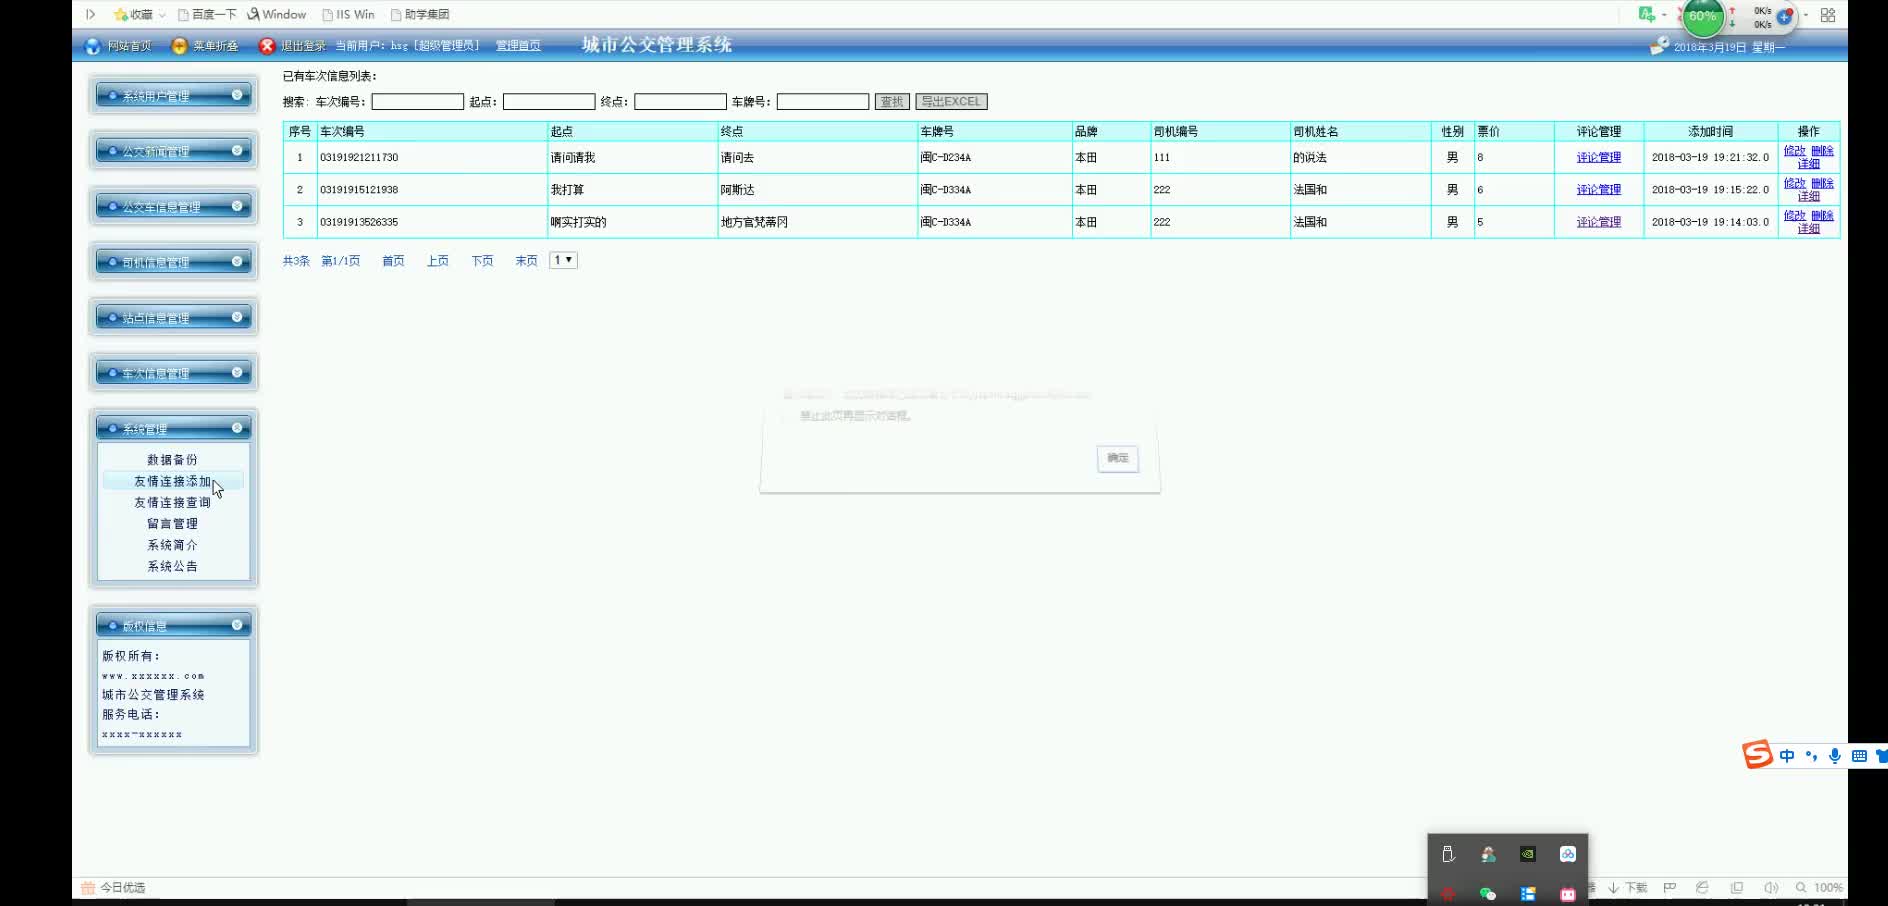Screen dimensions: 1888x906
Task: Expand the 系统用户管理 menu panel
Action: (x=173, y=95)
